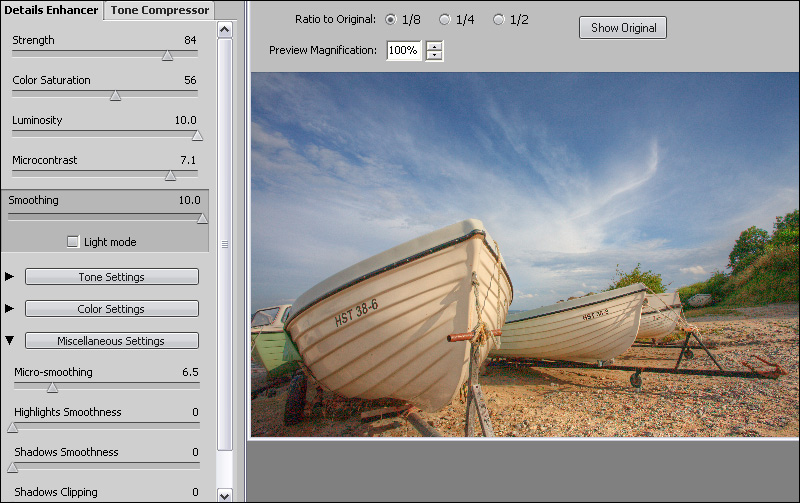Open the Color Settings section button
Screen dimensions: 800x503
coord(111,309)
